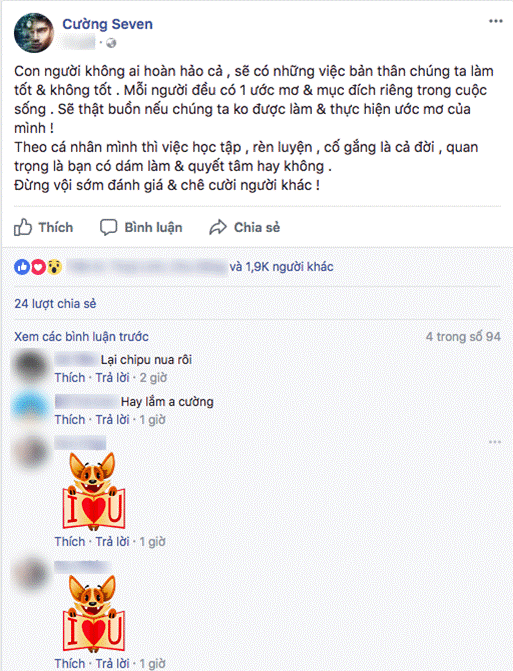The width and height of the screenshot is (513, 671).
Task: Click the Bình luận comment bubble icon
Action: (108, 228)
